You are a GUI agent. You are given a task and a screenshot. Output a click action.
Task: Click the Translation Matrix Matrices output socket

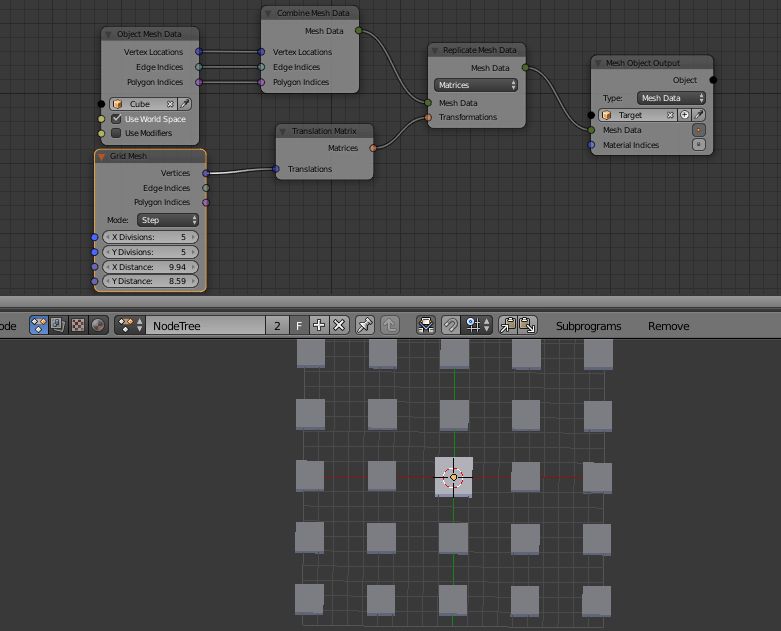click(373, 148)
